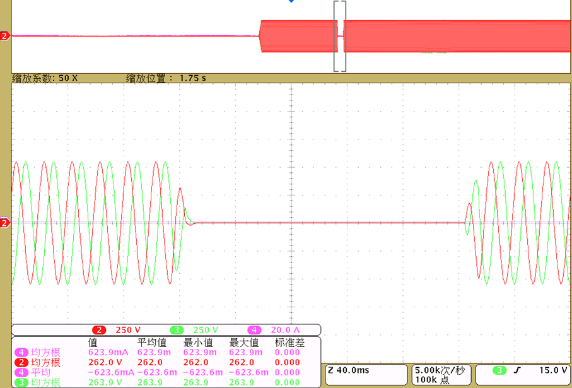Click the 标准差 column header
572x388 pixels.
click(290, 343)
